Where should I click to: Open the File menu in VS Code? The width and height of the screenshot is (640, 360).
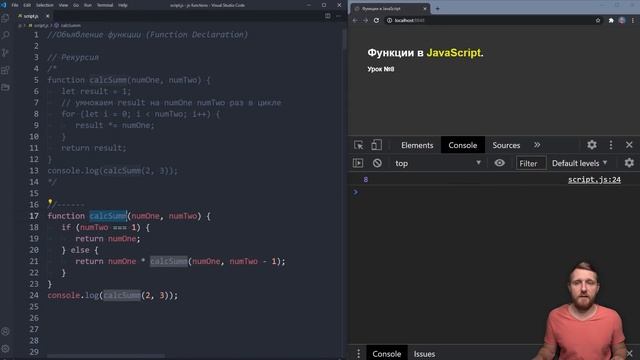tap(15, 5)
